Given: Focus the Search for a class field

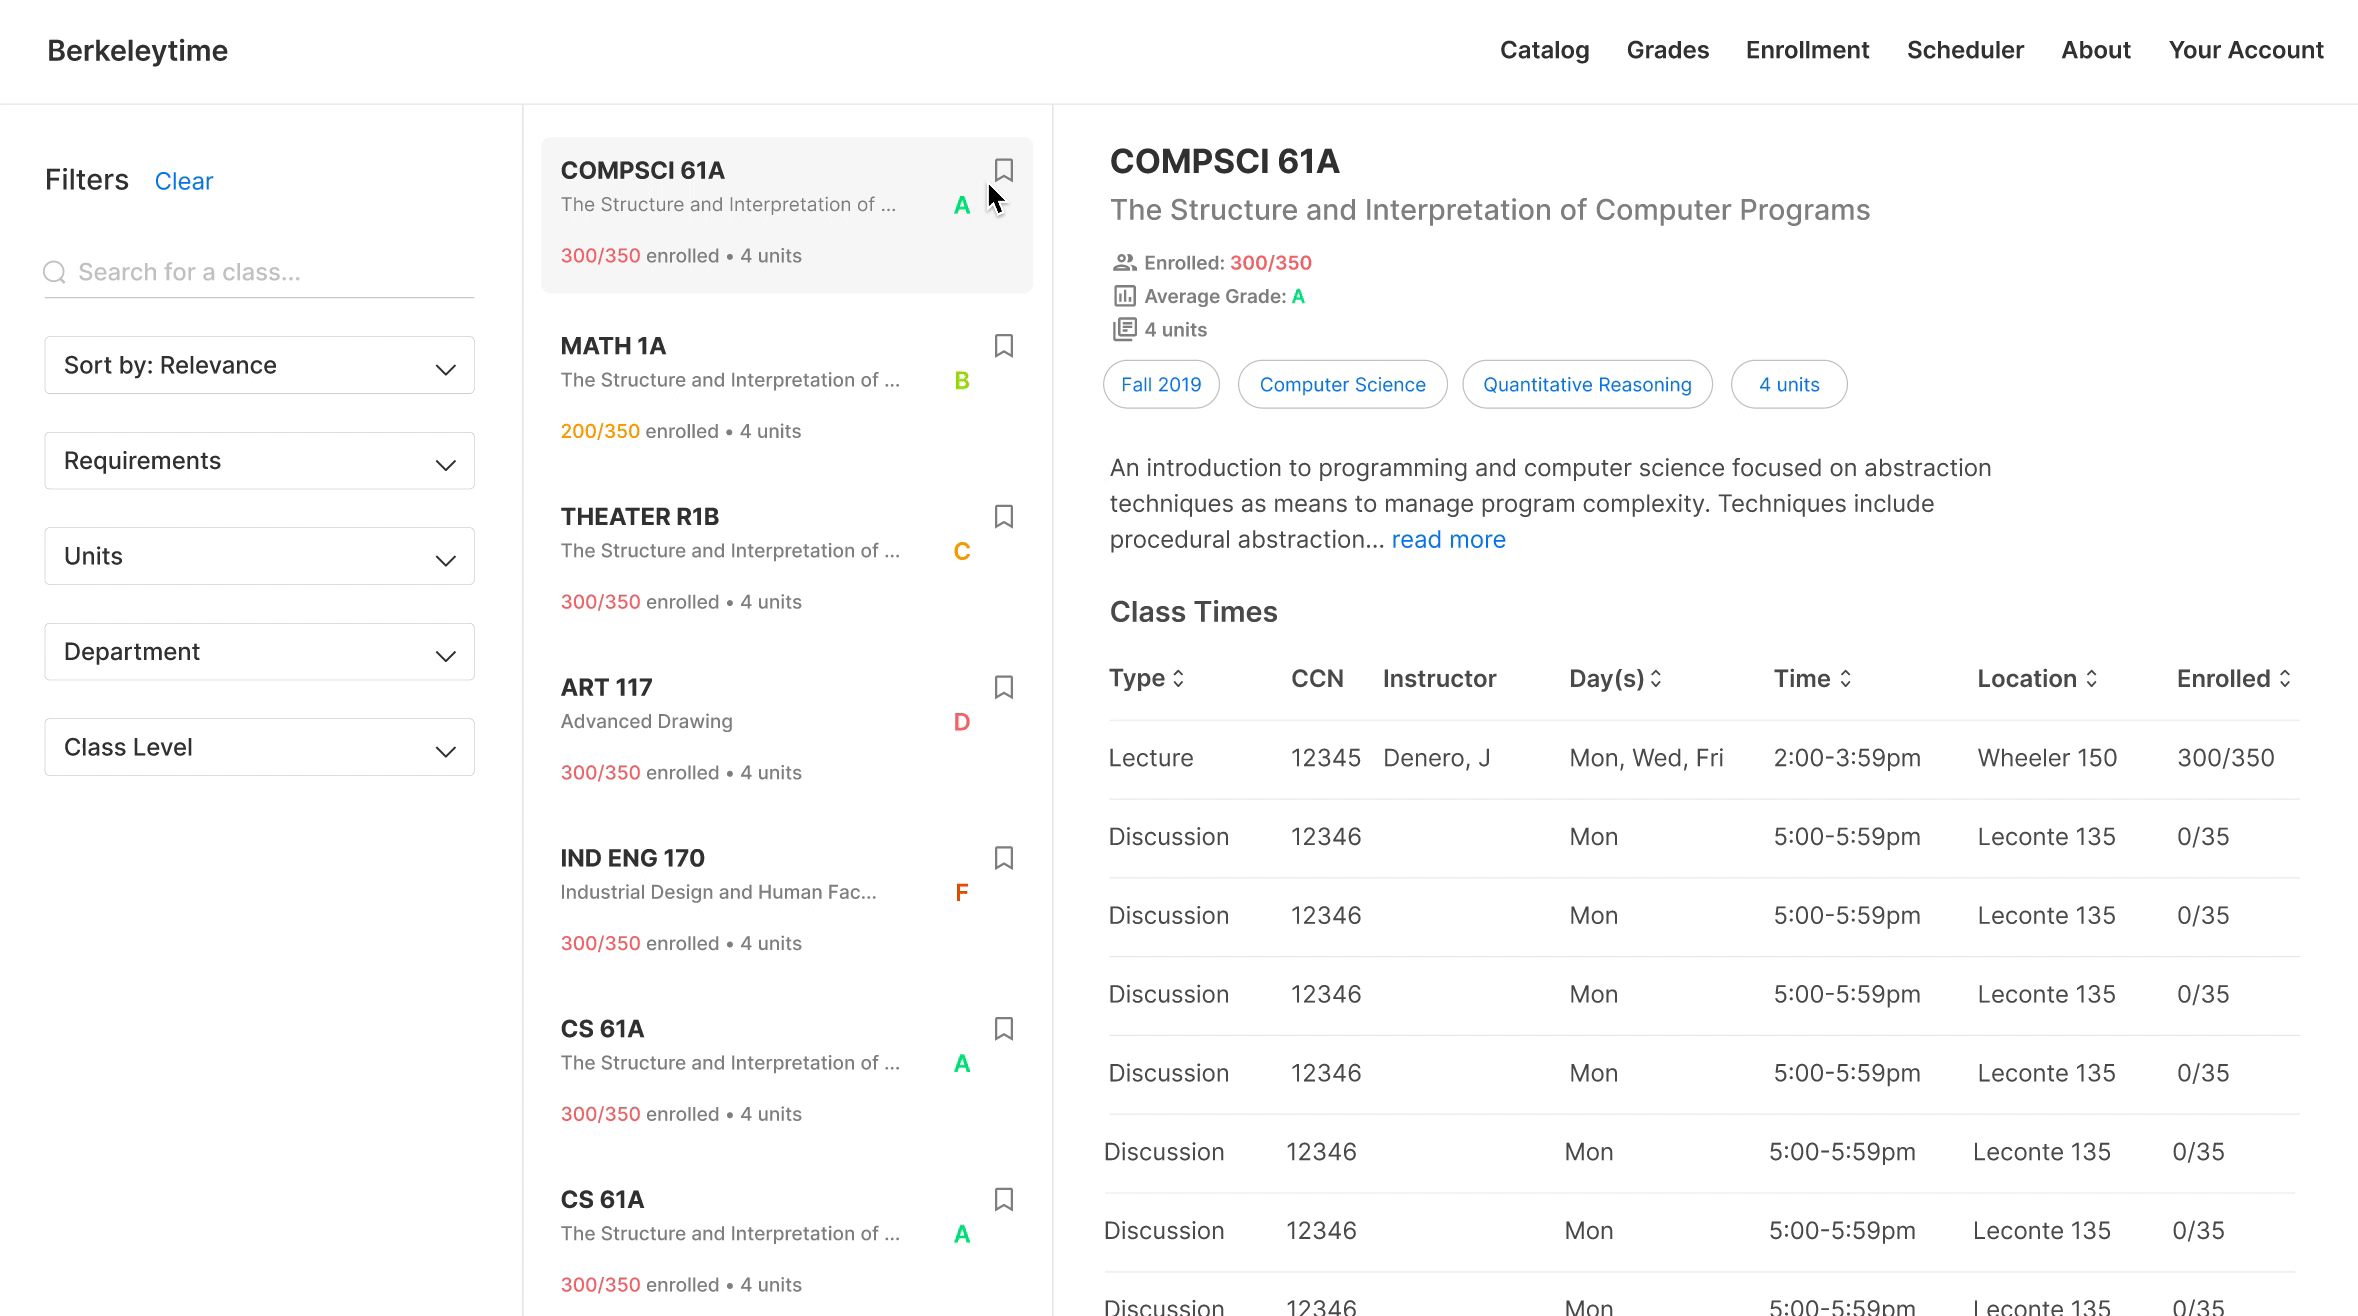Looking at the screenshot, I should [x=259, y=272].
